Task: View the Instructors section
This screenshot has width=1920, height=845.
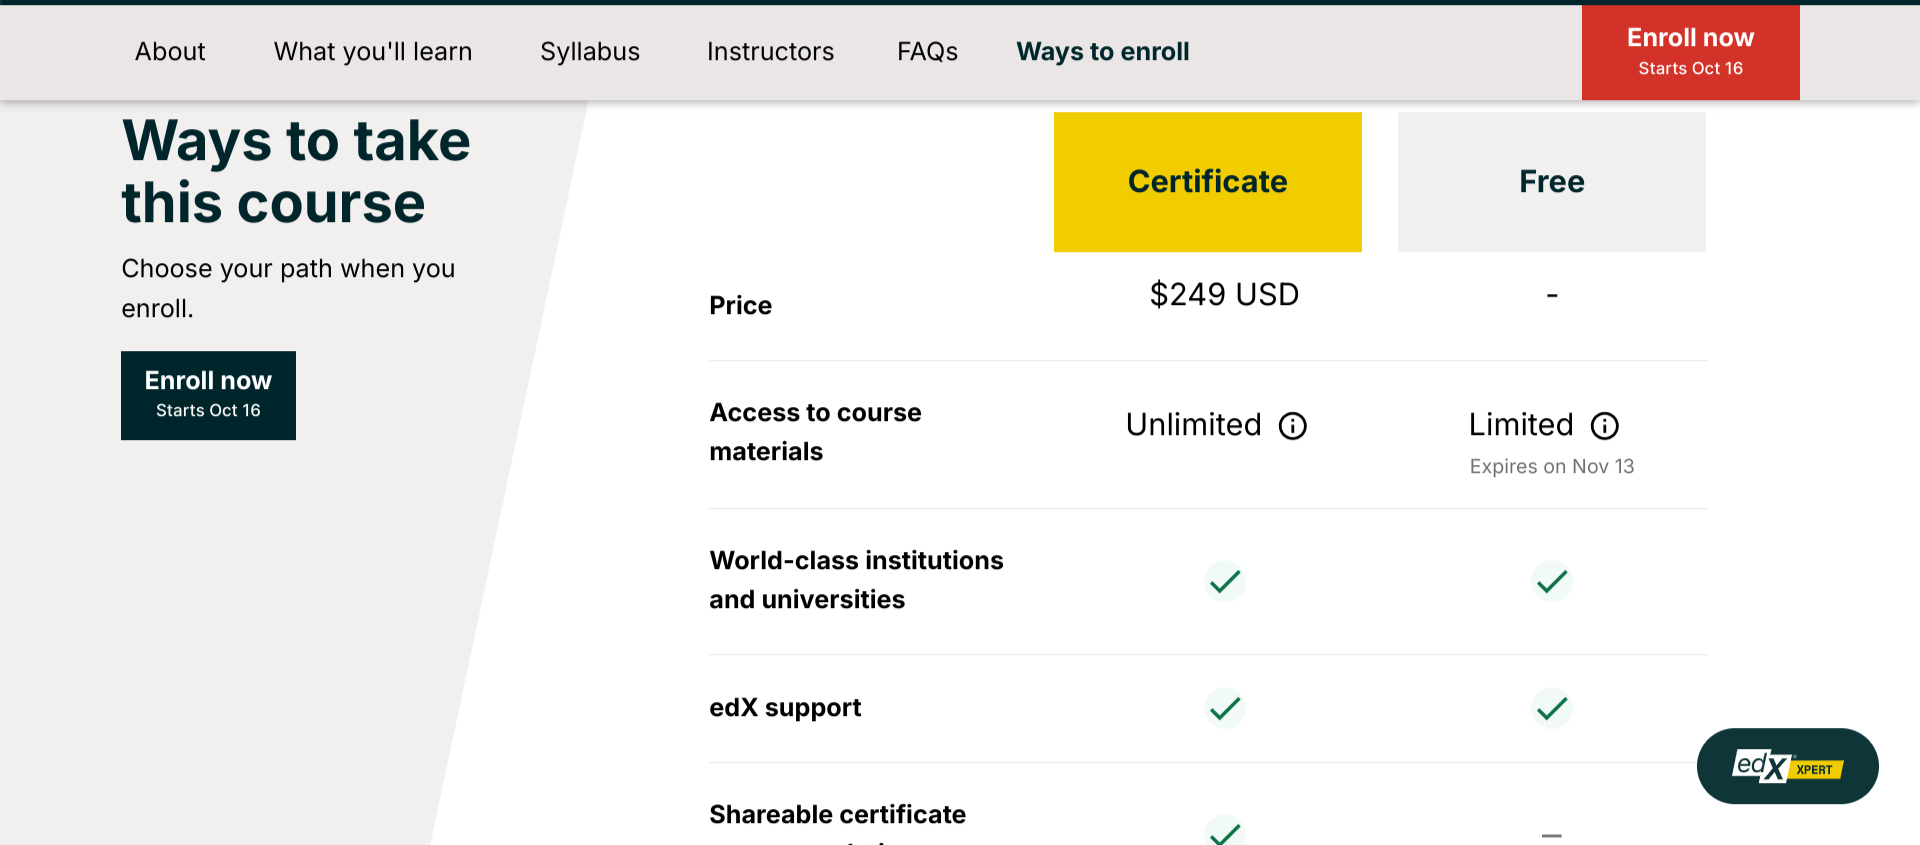Action: pyautogui.click(x=770, y=52)
